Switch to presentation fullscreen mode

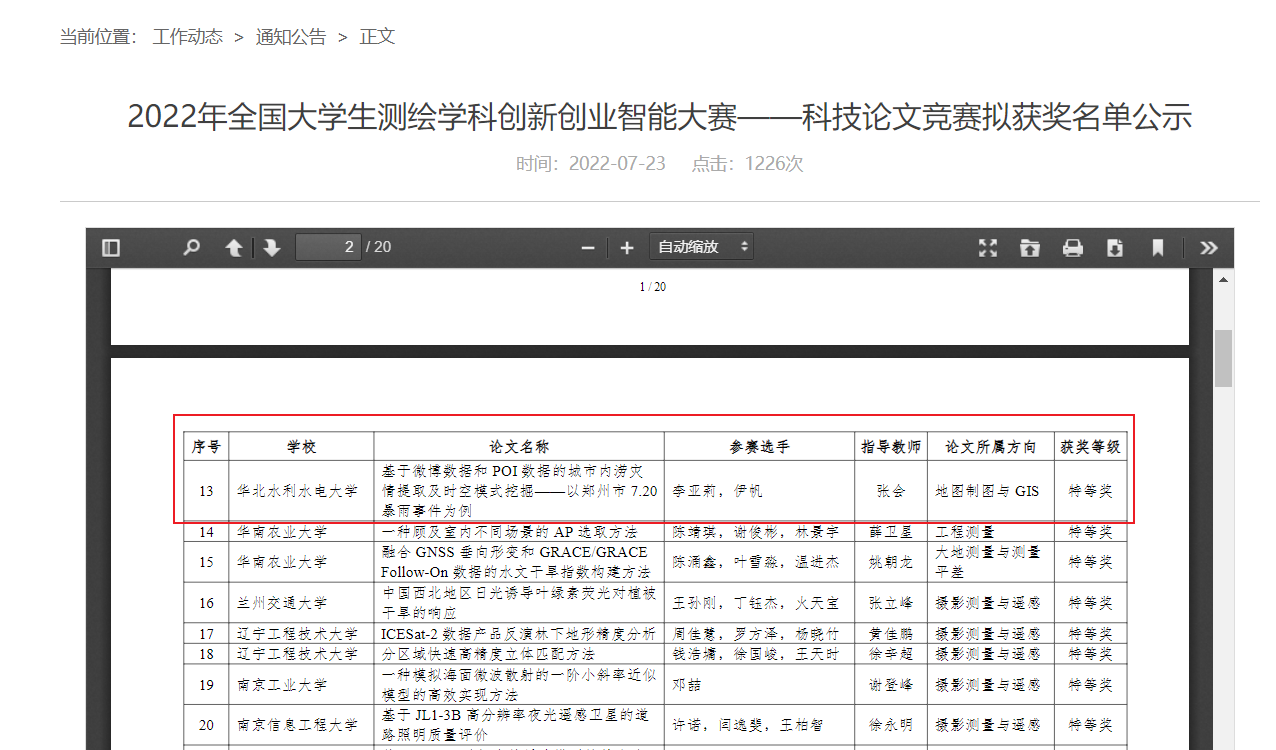(988, 247)
